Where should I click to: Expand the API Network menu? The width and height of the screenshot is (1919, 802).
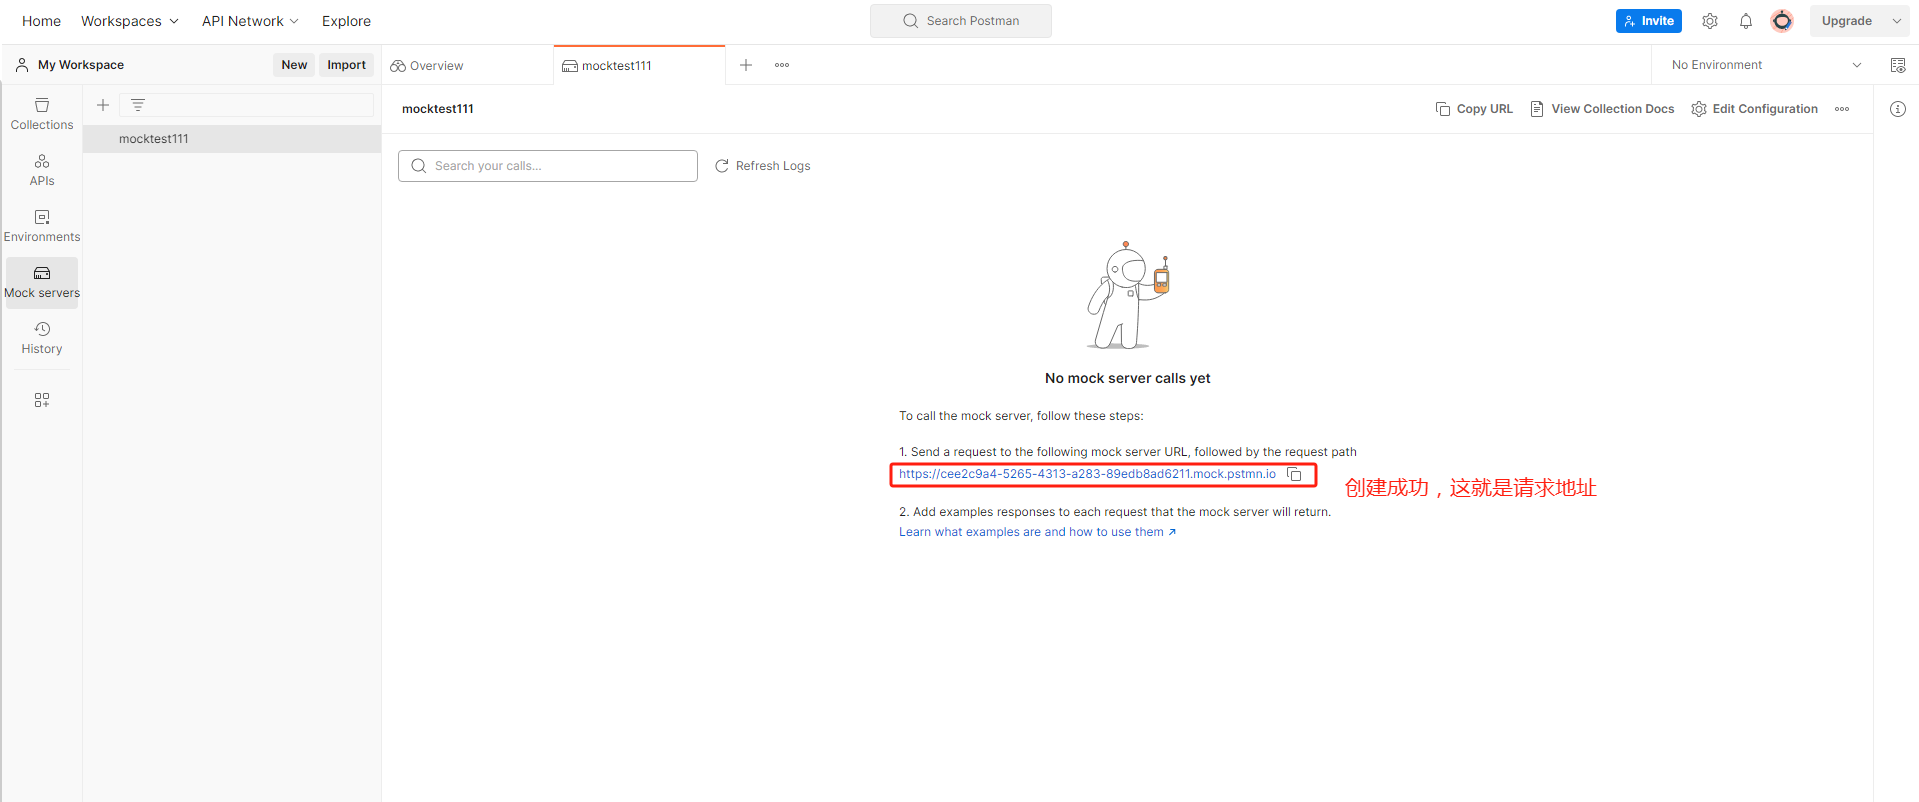click(x=250, y=21)
